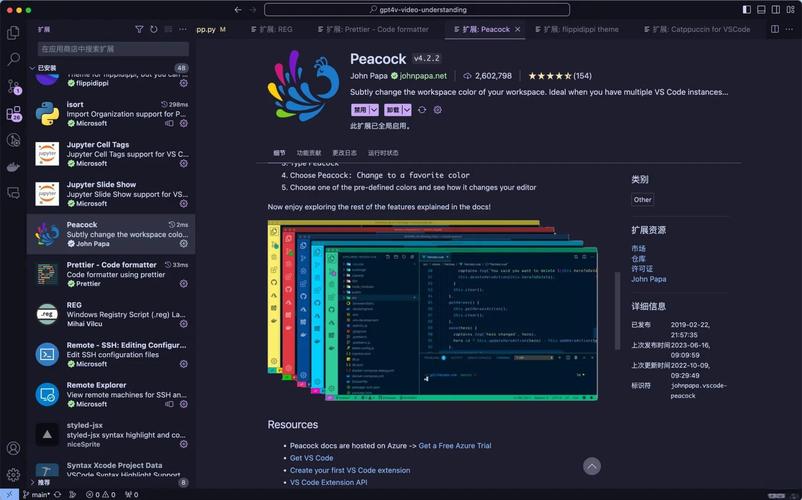Toggle bottom panel layout button

click(761, 10)
